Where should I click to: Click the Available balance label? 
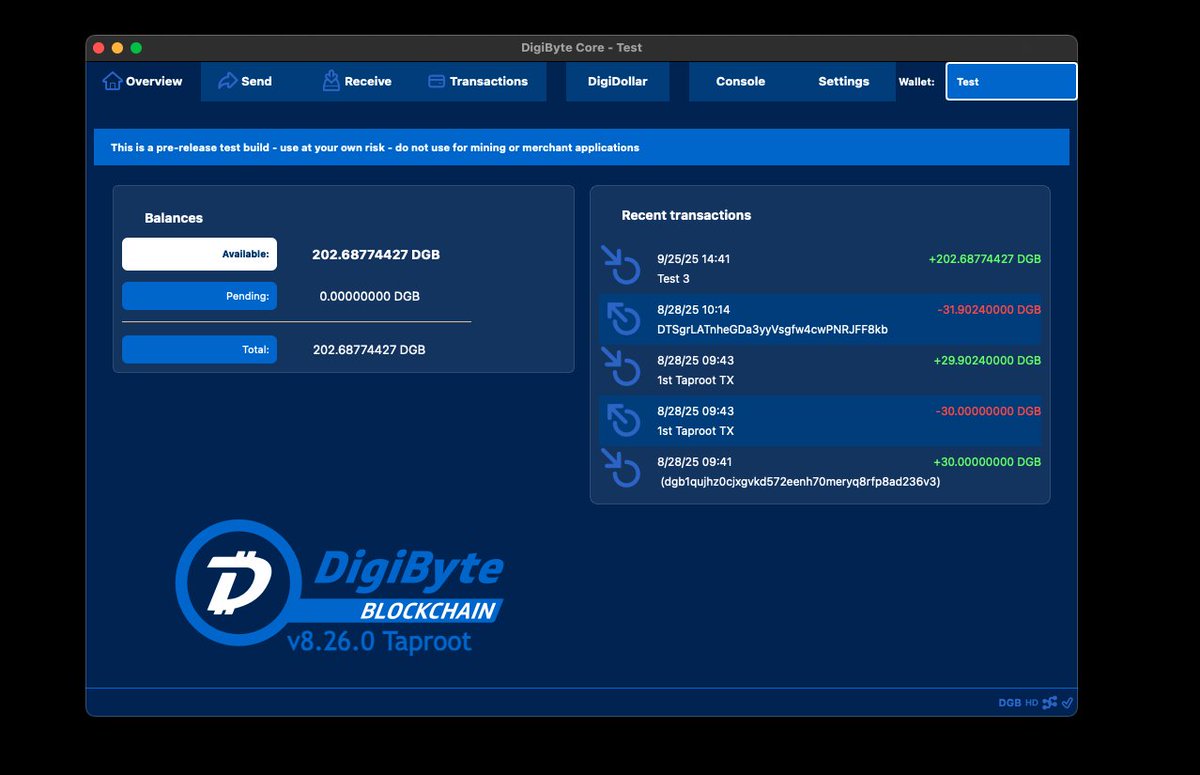click(x=199, y=254)
